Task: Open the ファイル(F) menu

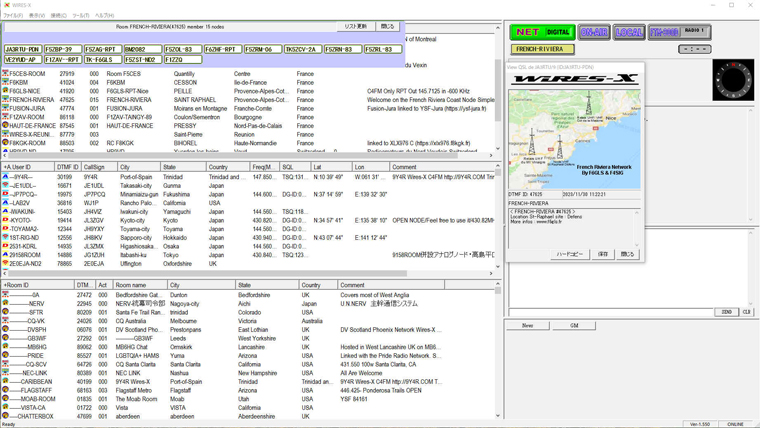Action: click(13, 16)
